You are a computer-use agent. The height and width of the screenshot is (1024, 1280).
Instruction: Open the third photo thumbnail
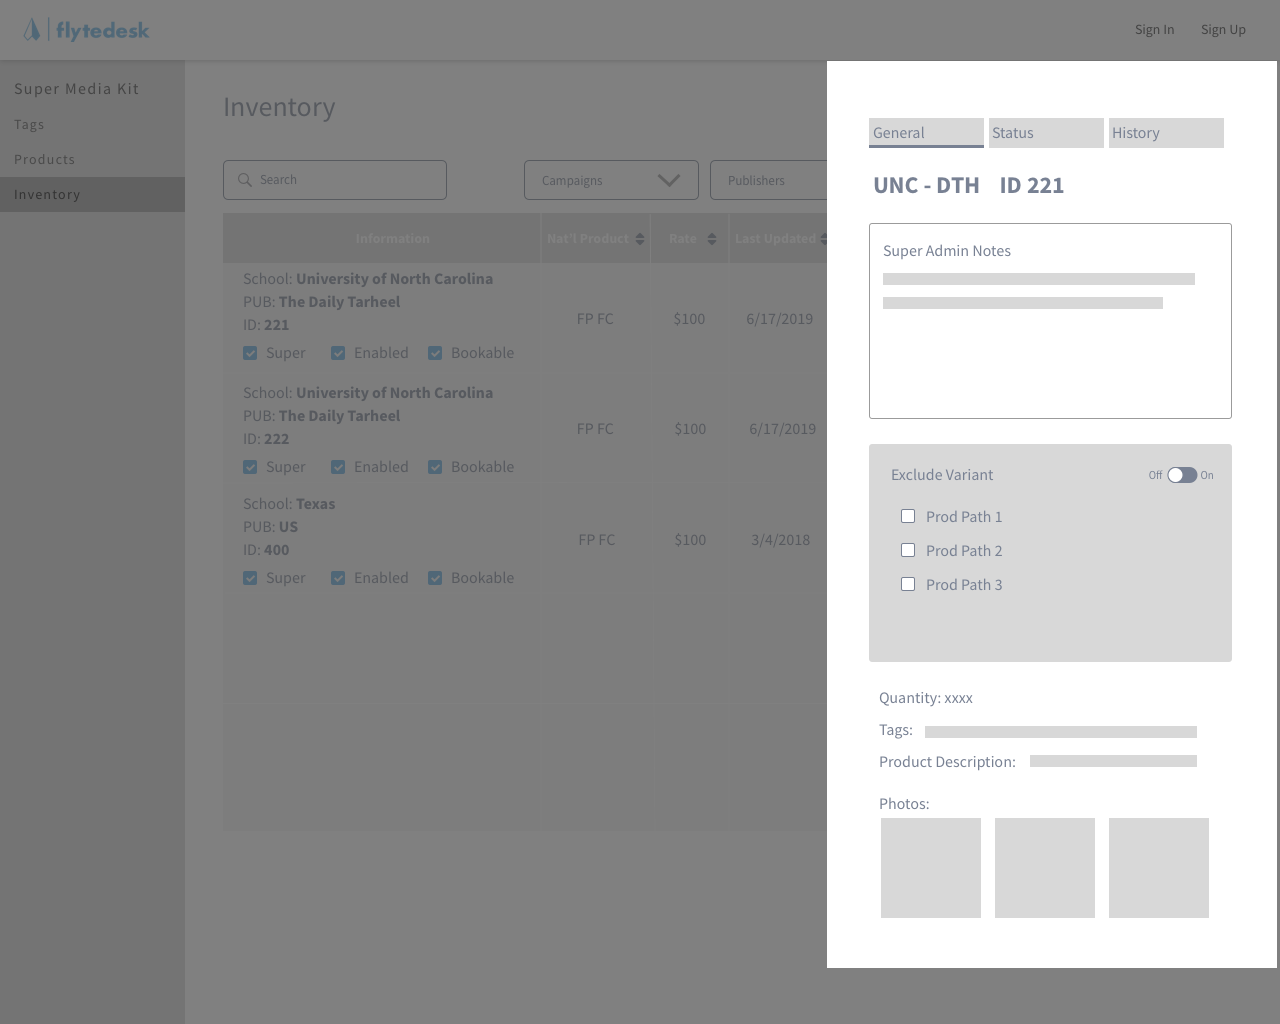[1159, 868]
